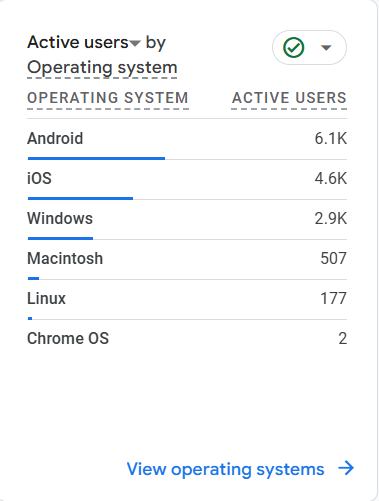Click the blue Android usage bar

[x=96, y=158]
